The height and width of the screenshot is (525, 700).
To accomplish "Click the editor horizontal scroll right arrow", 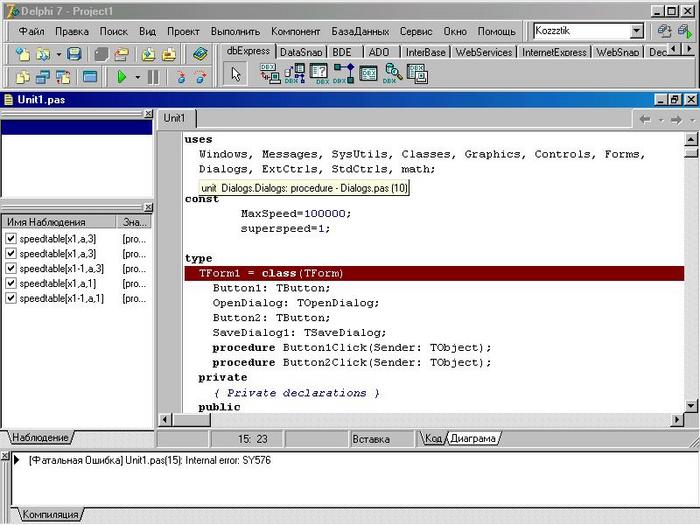I will click(x=677, y=420).
